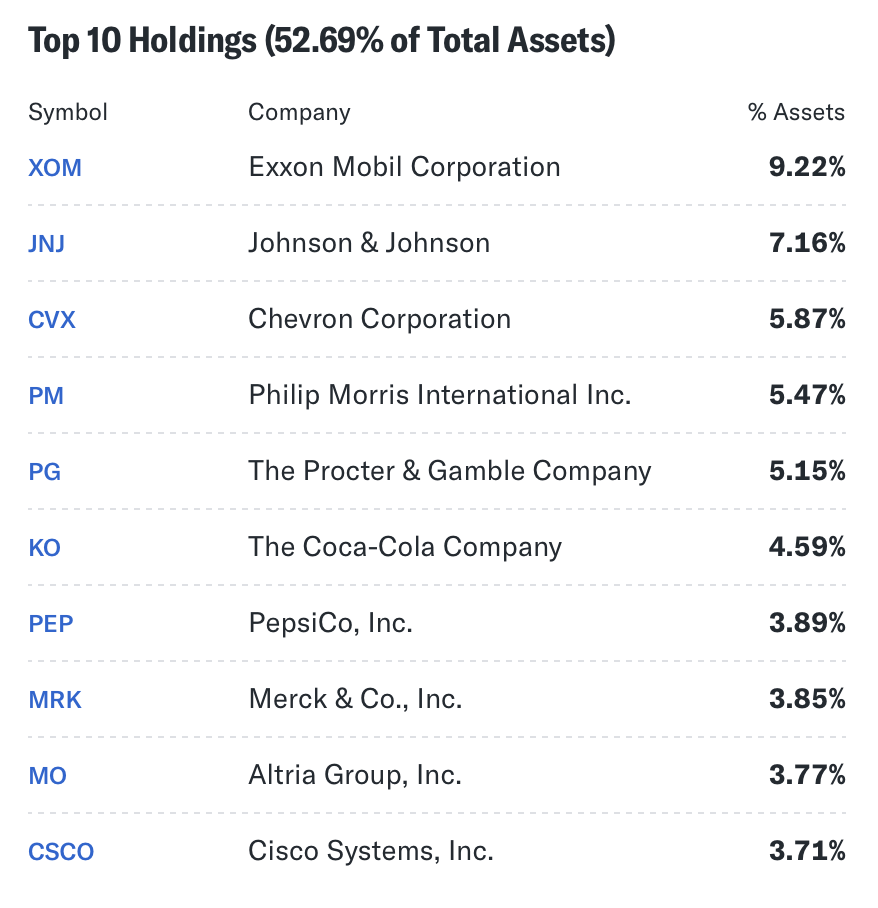Click the Johnson & Johnson company name
The height and width of the screenshot is (908, 878).
(x=368, y=243)
